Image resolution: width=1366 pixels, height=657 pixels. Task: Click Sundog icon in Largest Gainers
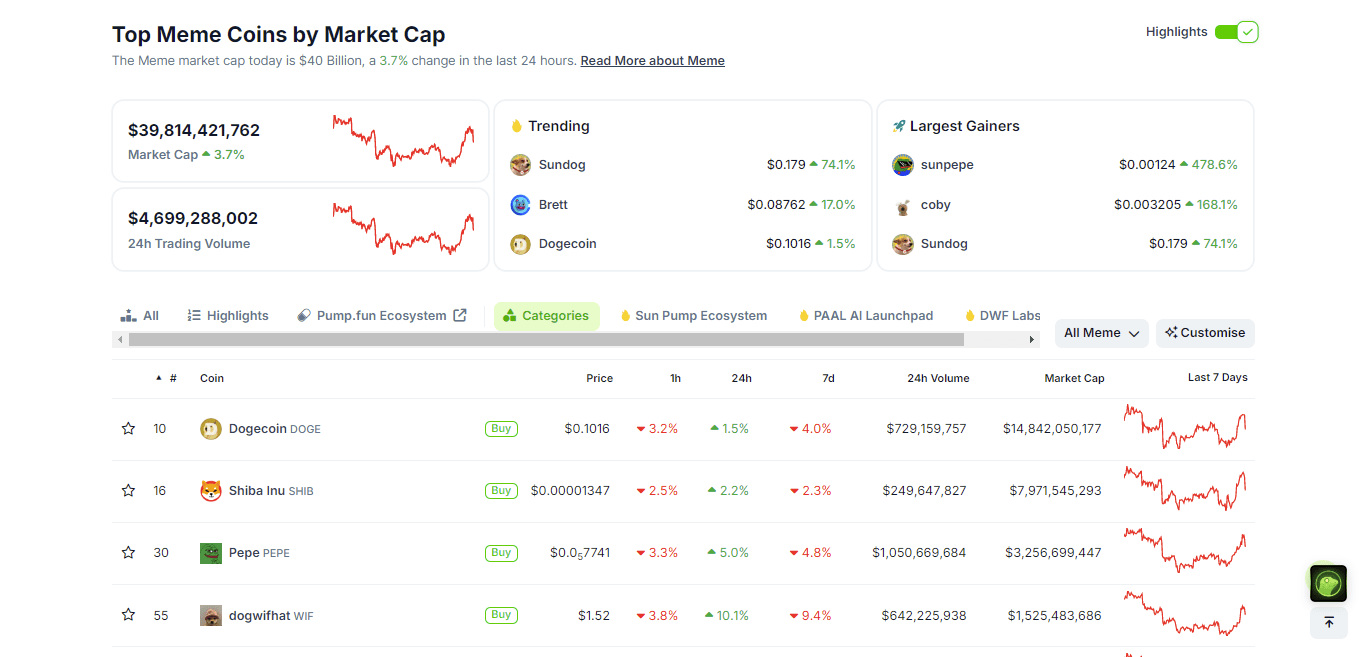click(x=903, y=244)
